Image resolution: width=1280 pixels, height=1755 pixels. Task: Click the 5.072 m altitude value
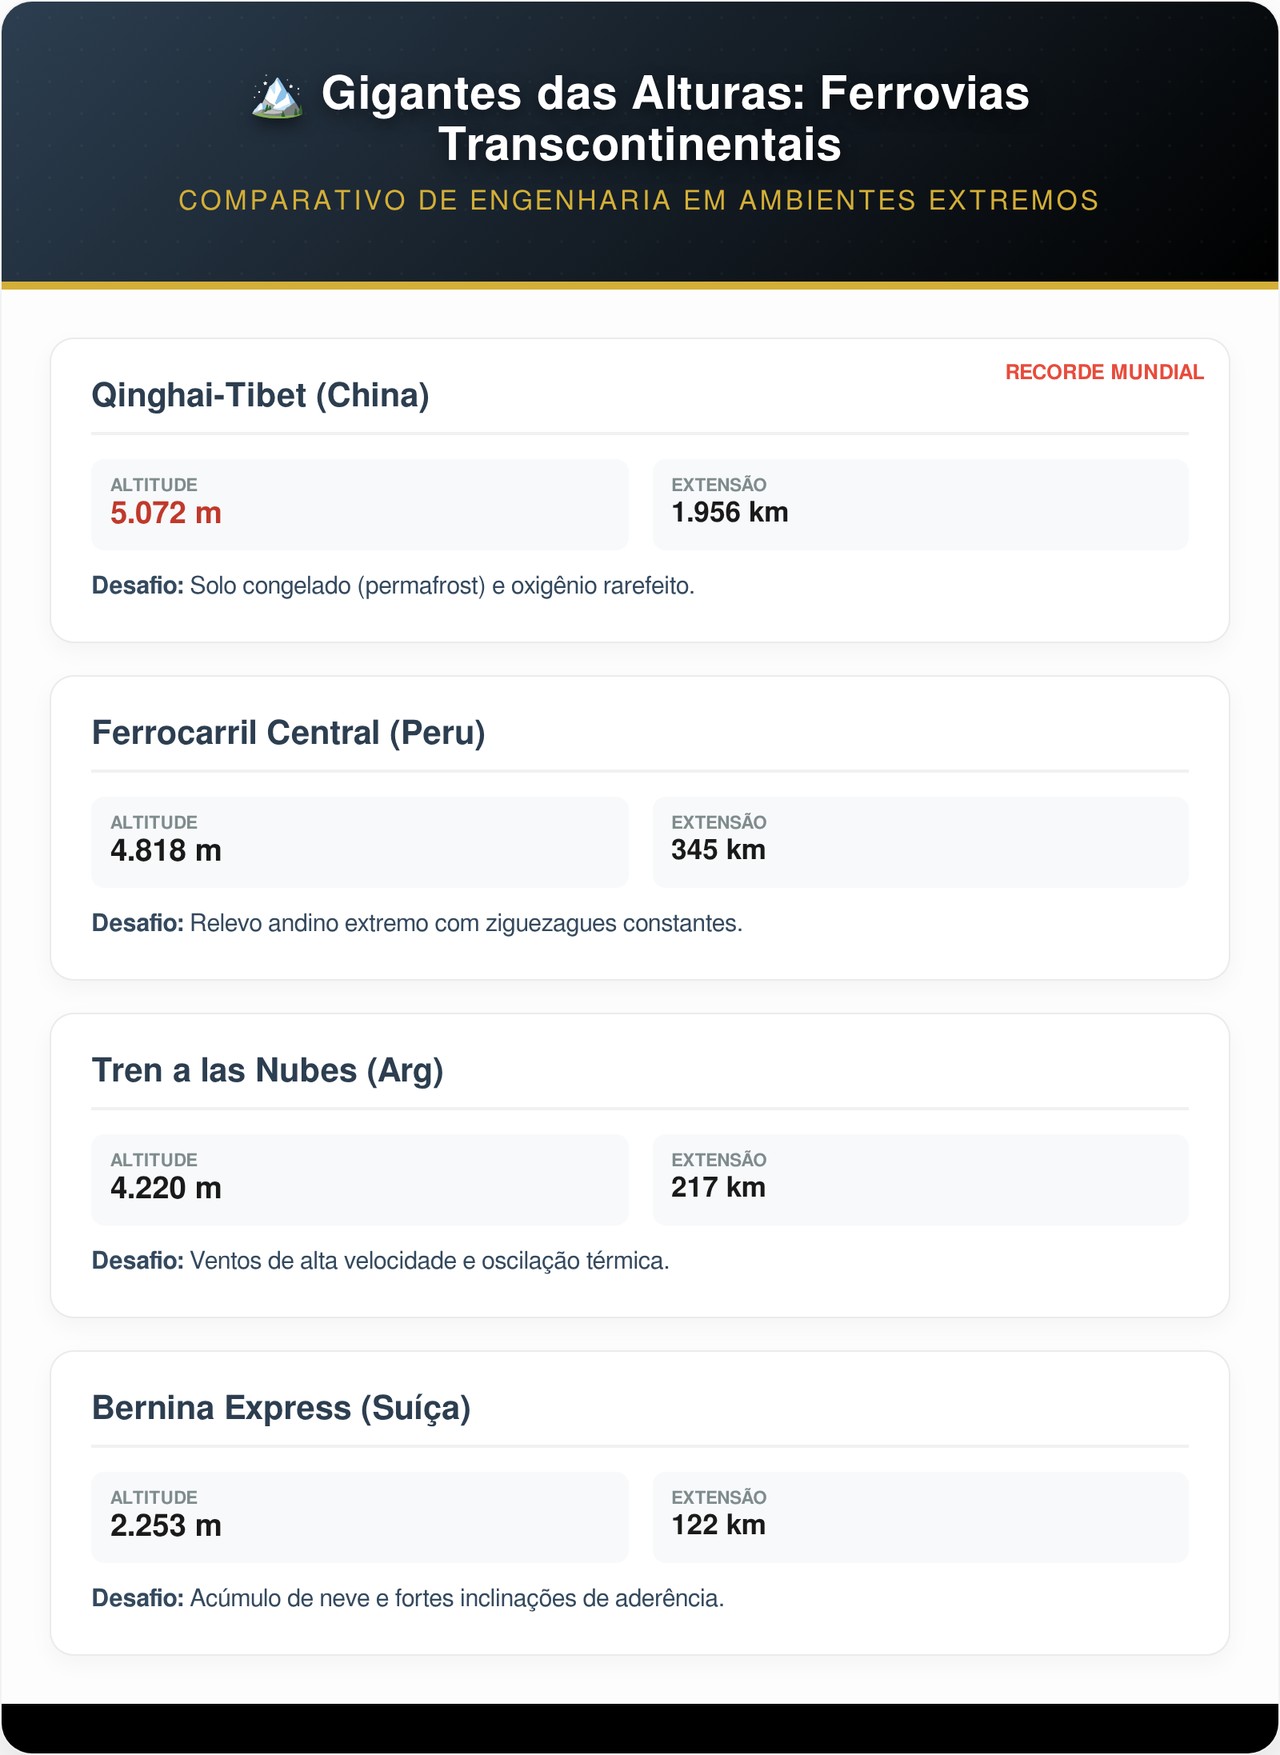pyautogui.click(x=166, y=513)
